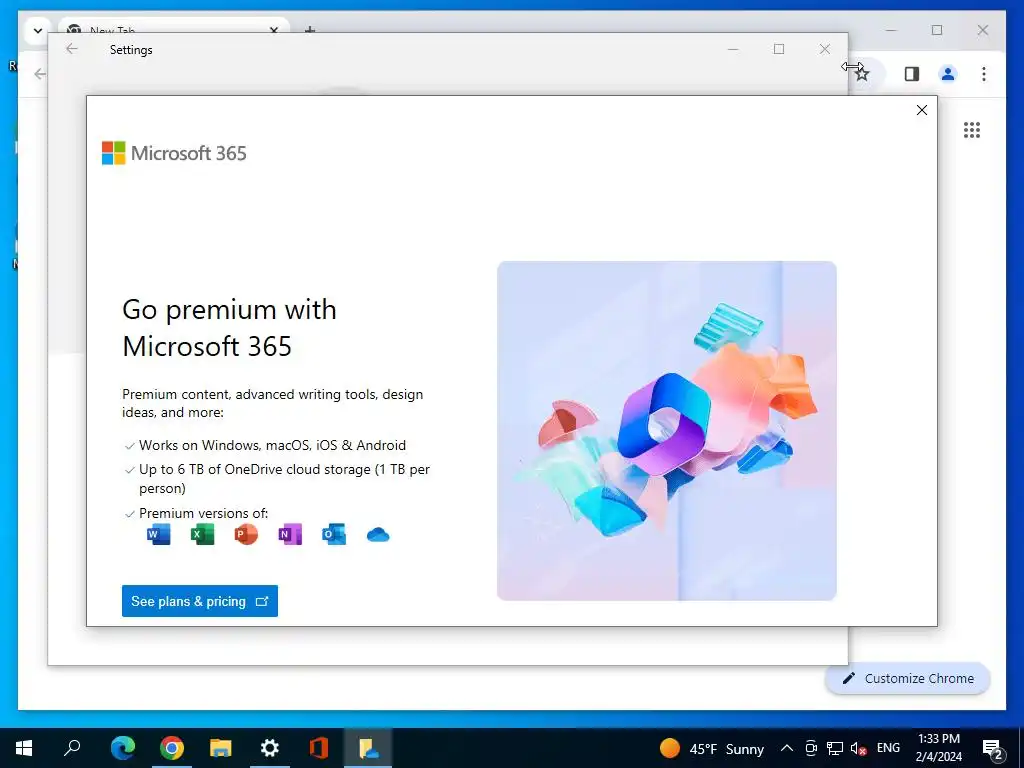Close the Microsoft 365 premium dialog
This screenshot has height=768, width=1024.
pos(921,110)
